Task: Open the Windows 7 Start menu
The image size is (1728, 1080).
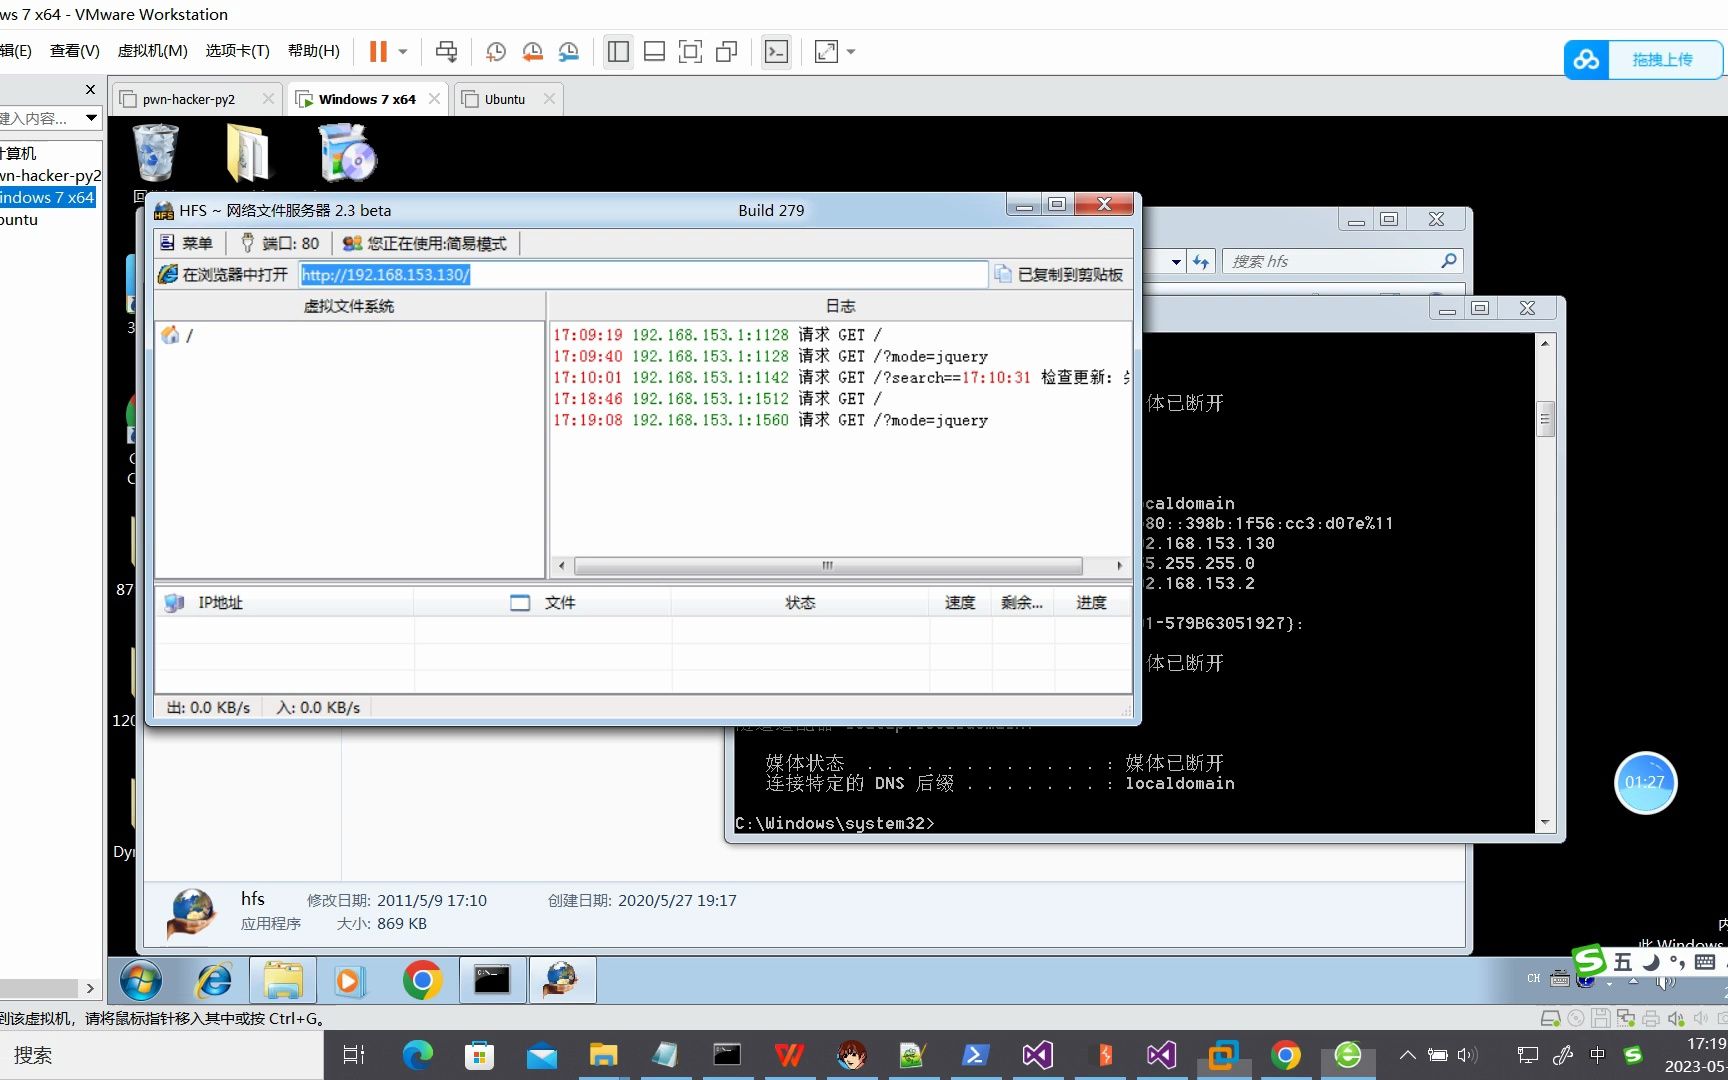Action: 141,981
